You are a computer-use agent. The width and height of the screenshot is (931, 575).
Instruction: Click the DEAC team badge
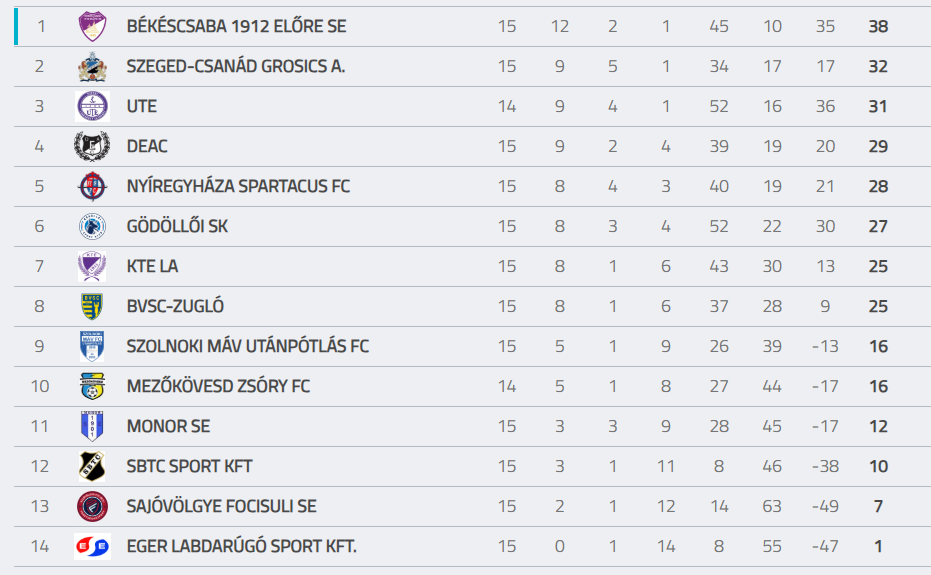click(92, 146)
